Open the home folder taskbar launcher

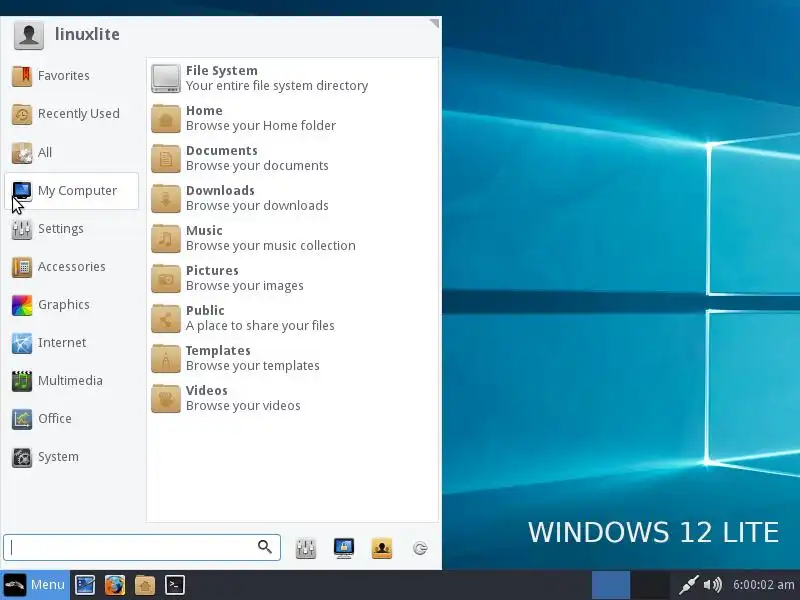click(145, 585)
